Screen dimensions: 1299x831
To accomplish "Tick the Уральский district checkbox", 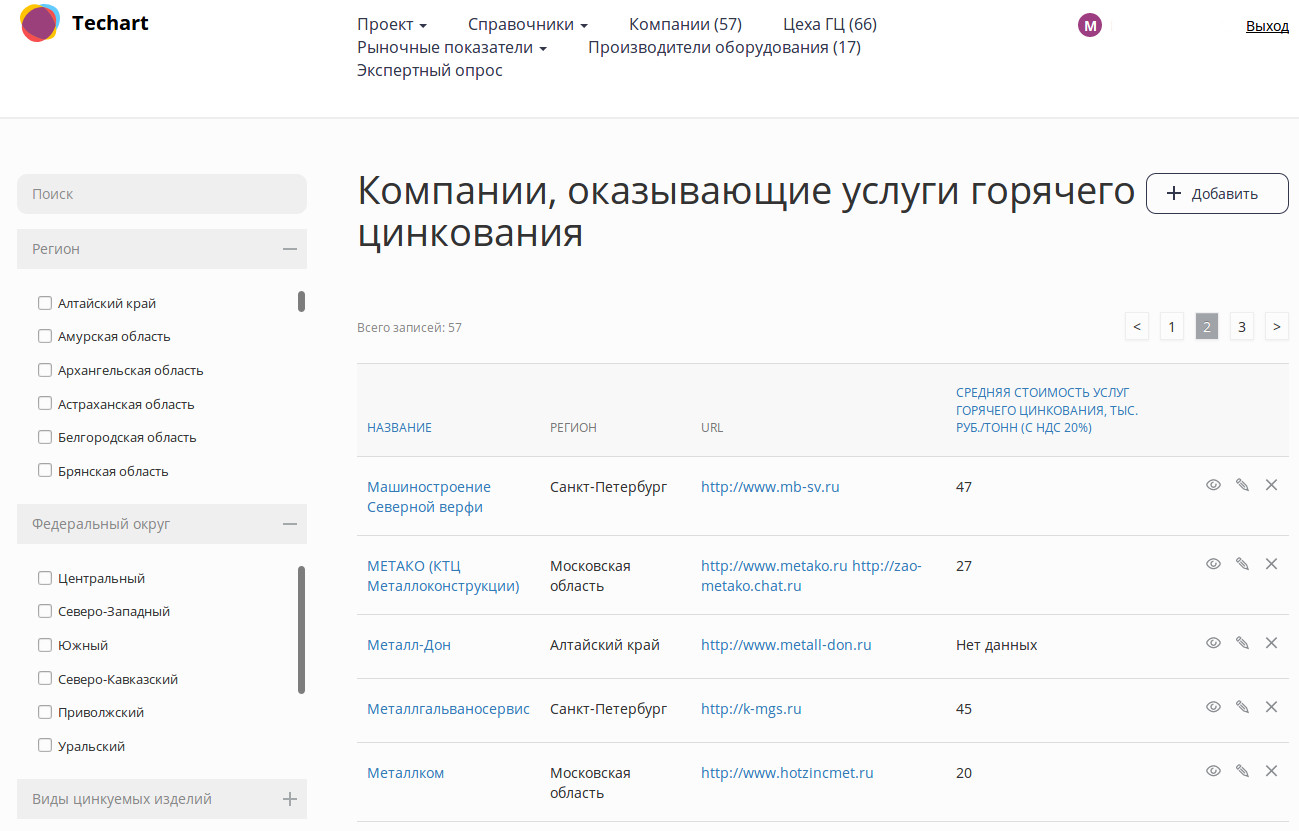I will click(x=44, y=746).
